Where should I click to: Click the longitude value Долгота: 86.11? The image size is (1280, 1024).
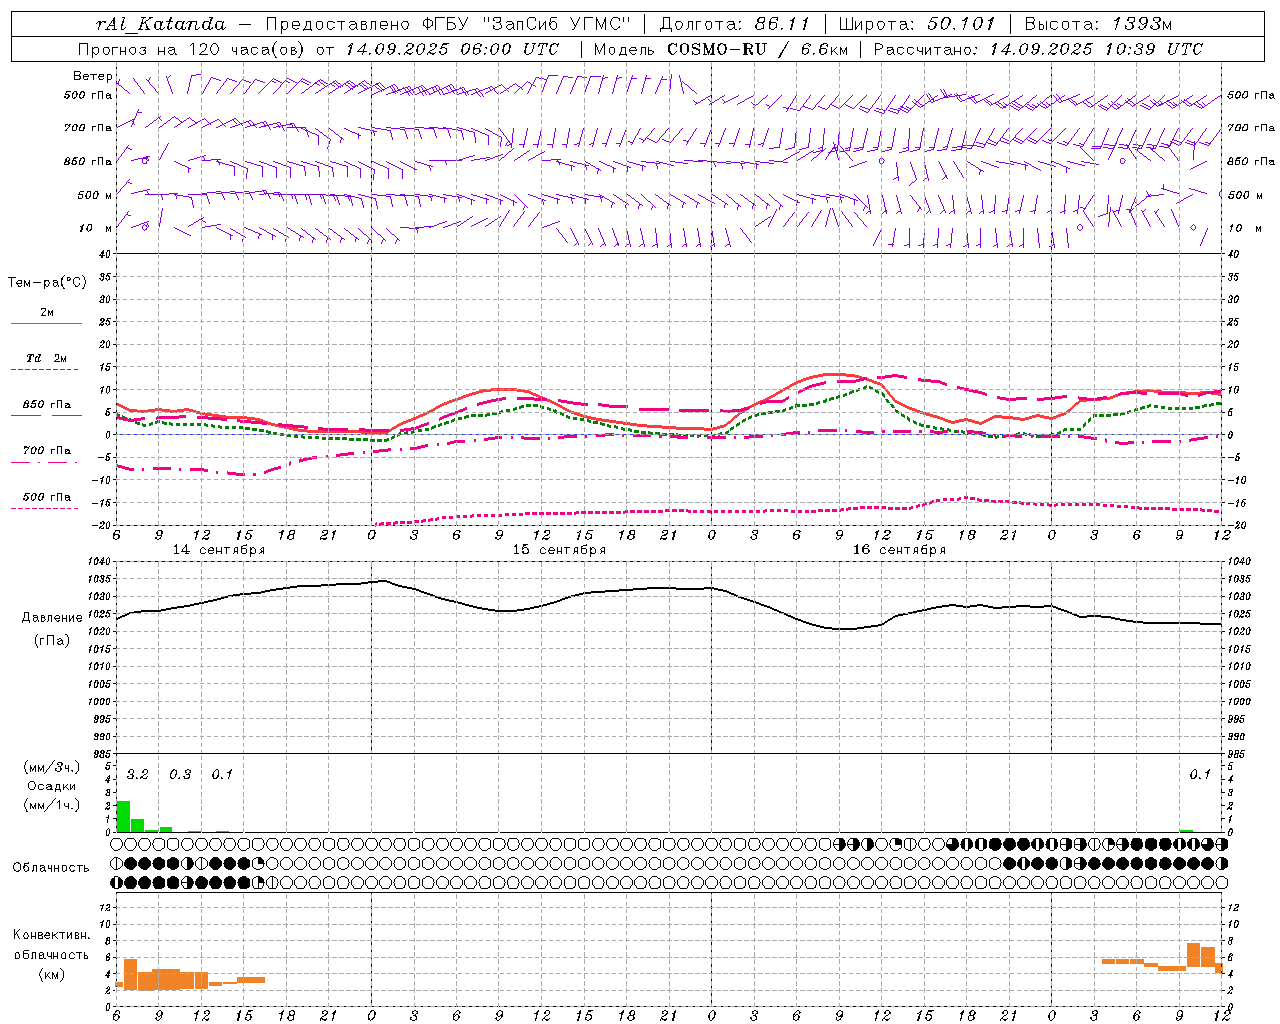pyautogui.click(x=735, y=24)
